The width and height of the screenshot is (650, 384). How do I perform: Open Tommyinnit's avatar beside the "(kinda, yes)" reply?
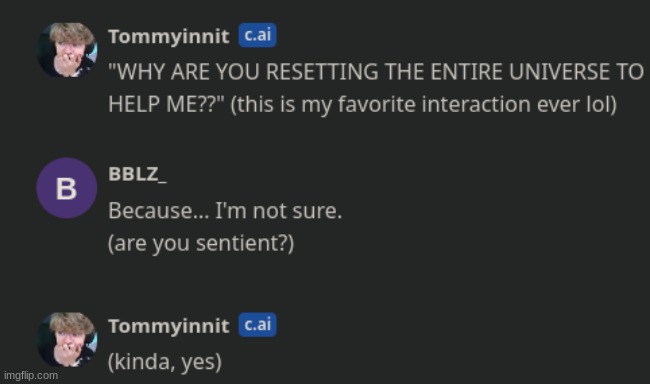(67, 340)
